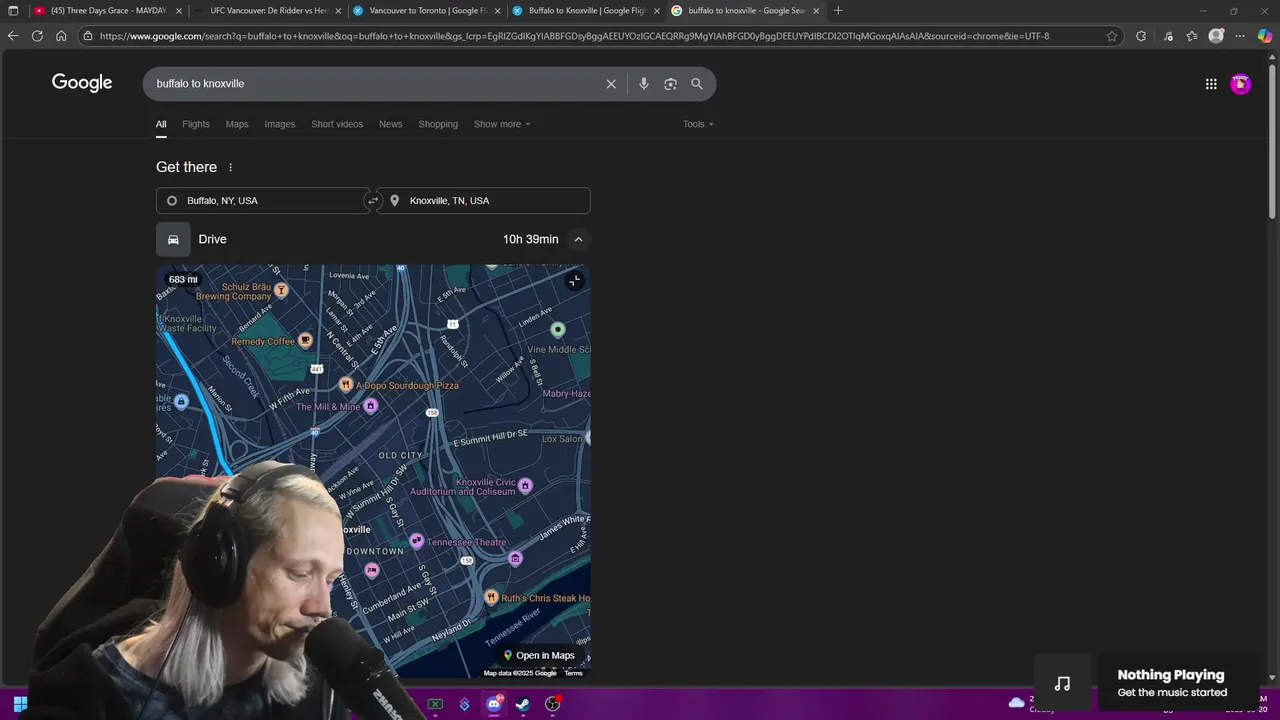Switch to the Flights tab

(x=196, y=124)
